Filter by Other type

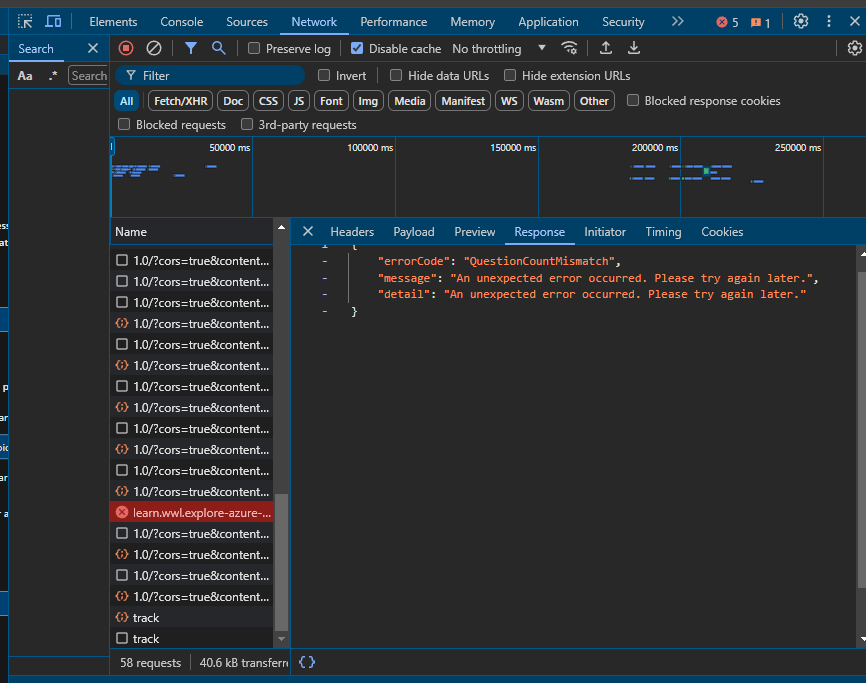(594, 101)
